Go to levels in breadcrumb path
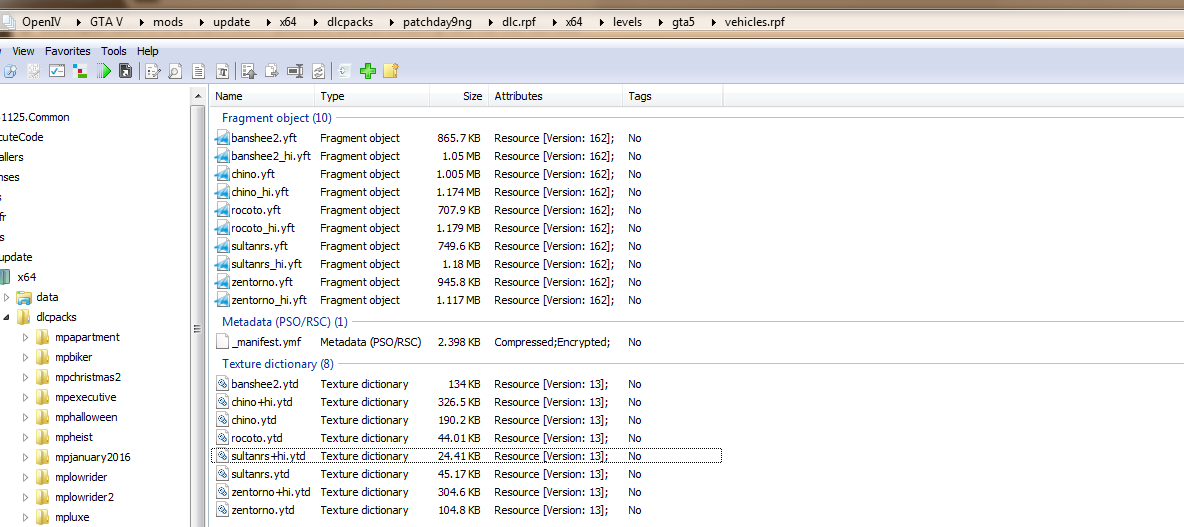This screenshot has width=1184, height=527. coord(627,22)
